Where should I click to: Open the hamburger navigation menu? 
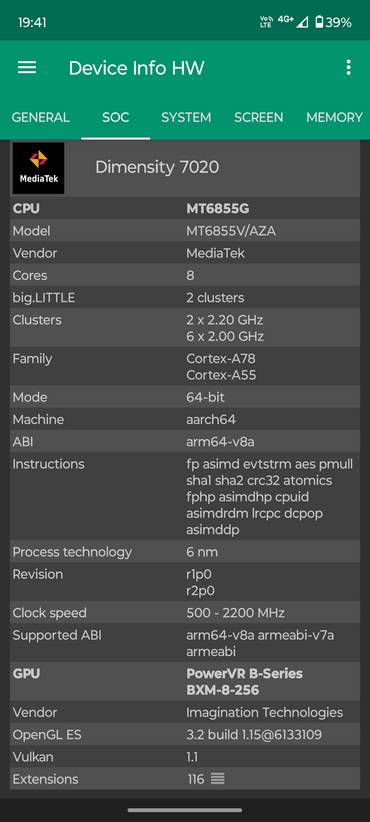[27, 68]
